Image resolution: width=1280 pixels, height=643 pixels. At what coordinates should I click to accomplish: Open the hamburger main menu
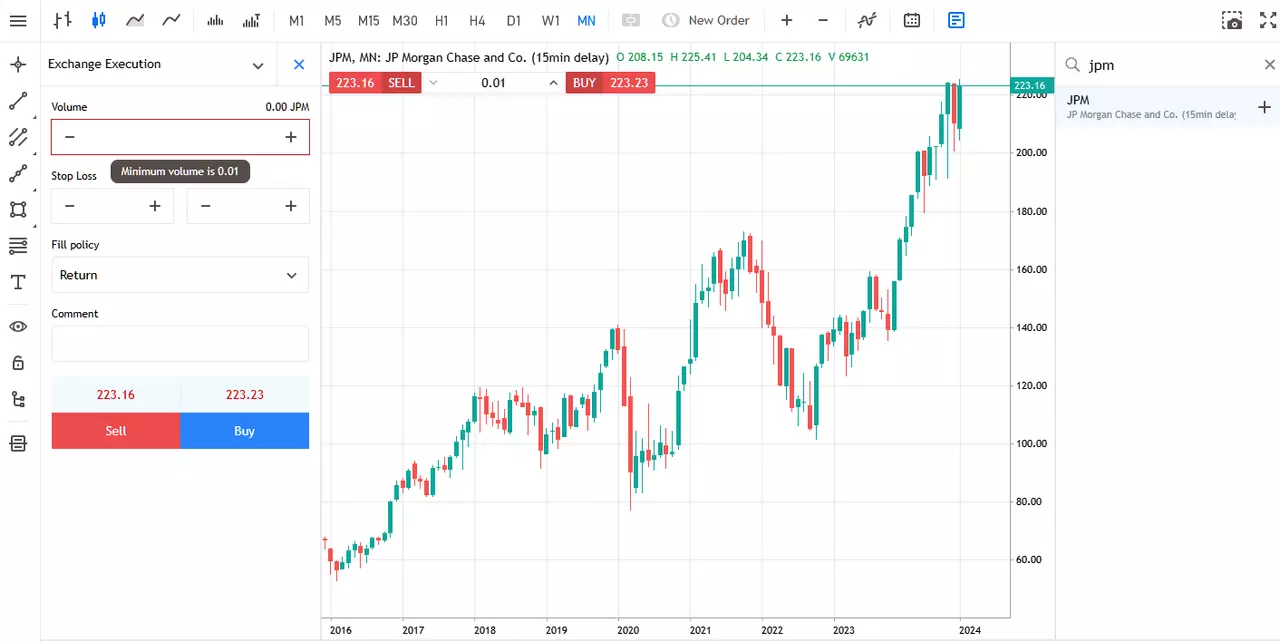pos(18,20)
